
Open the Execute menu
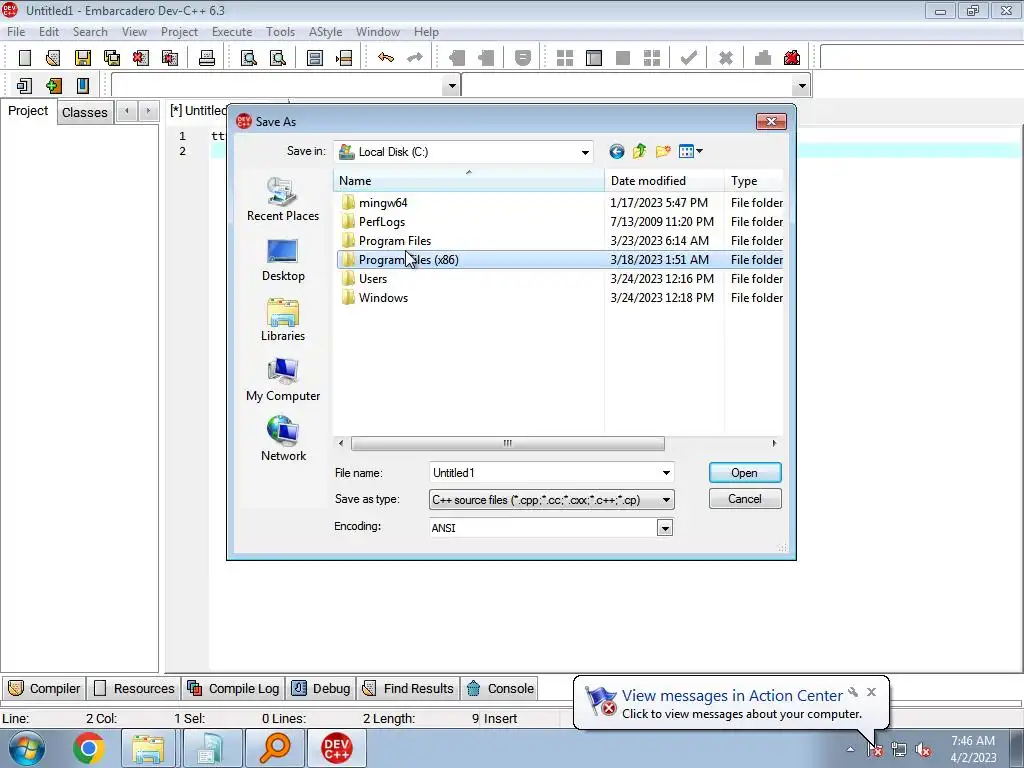232,32
